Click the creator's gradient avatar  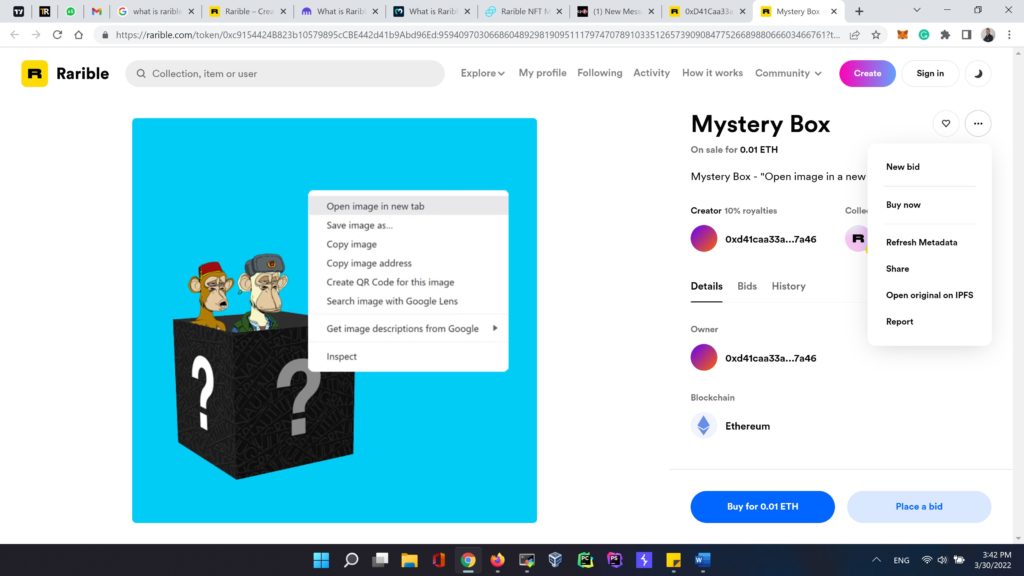click(704, 239)
